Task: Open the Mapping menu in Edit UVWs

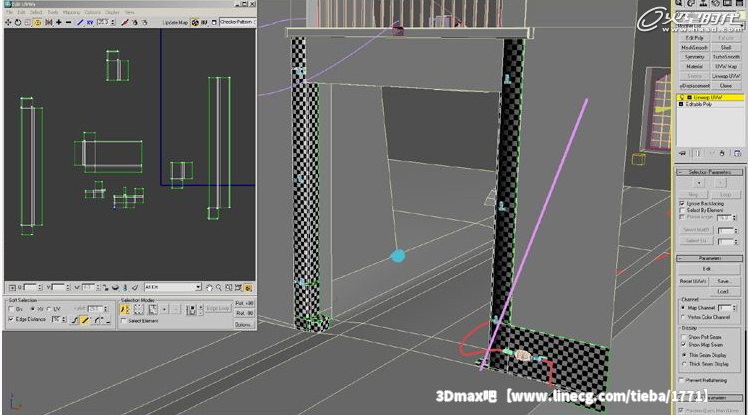Action: pos(72,12)
